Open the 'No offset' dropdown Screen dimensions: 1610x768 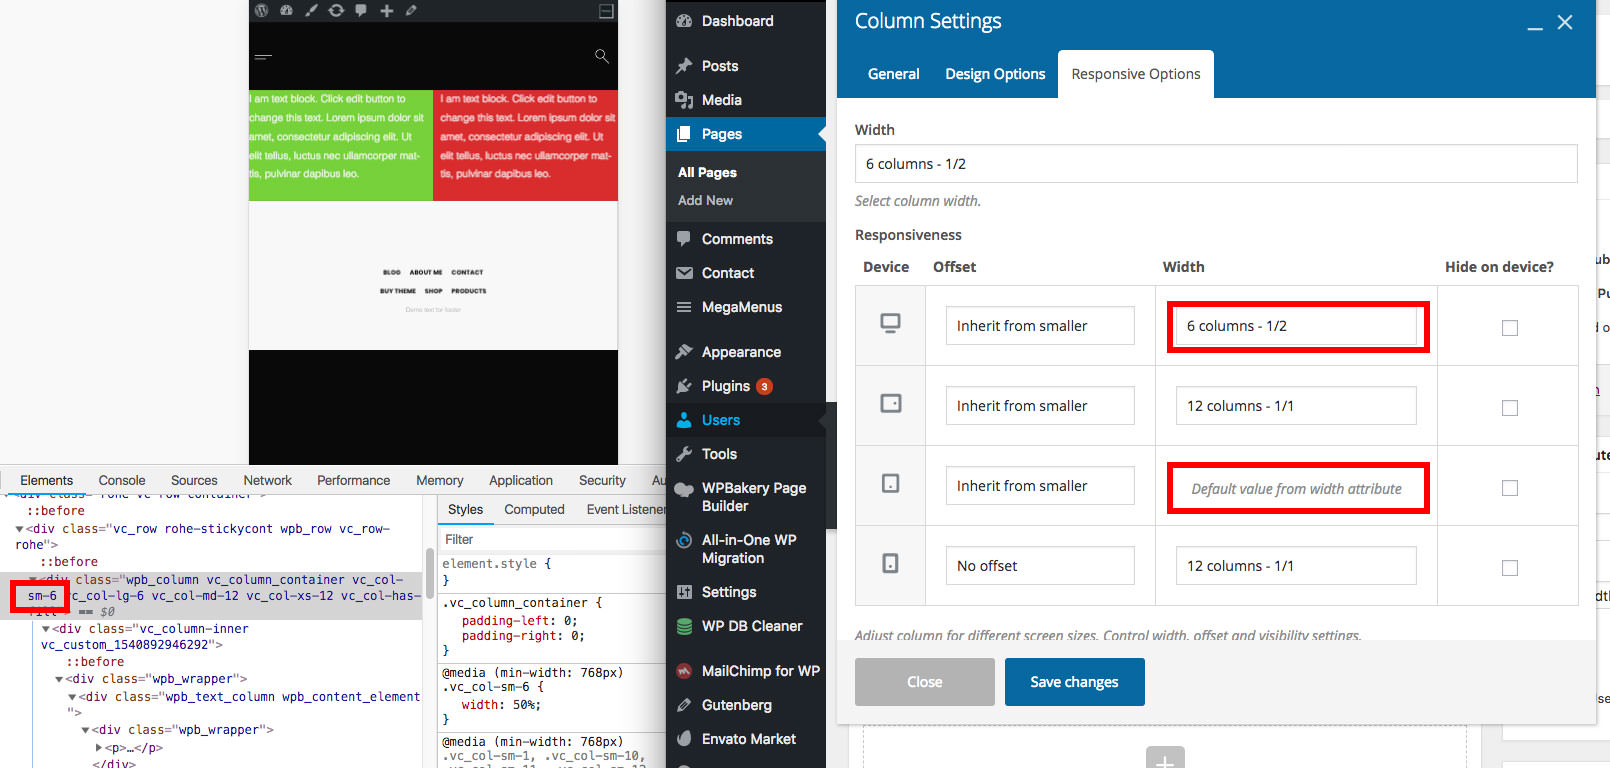1039,566
